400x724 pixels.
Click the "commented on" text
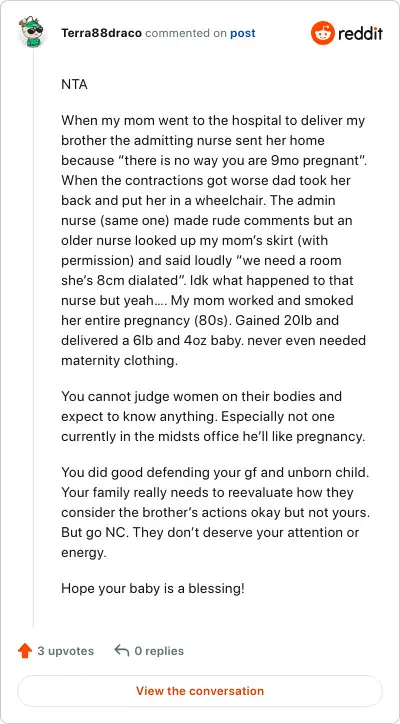click(x=186, y=33)
